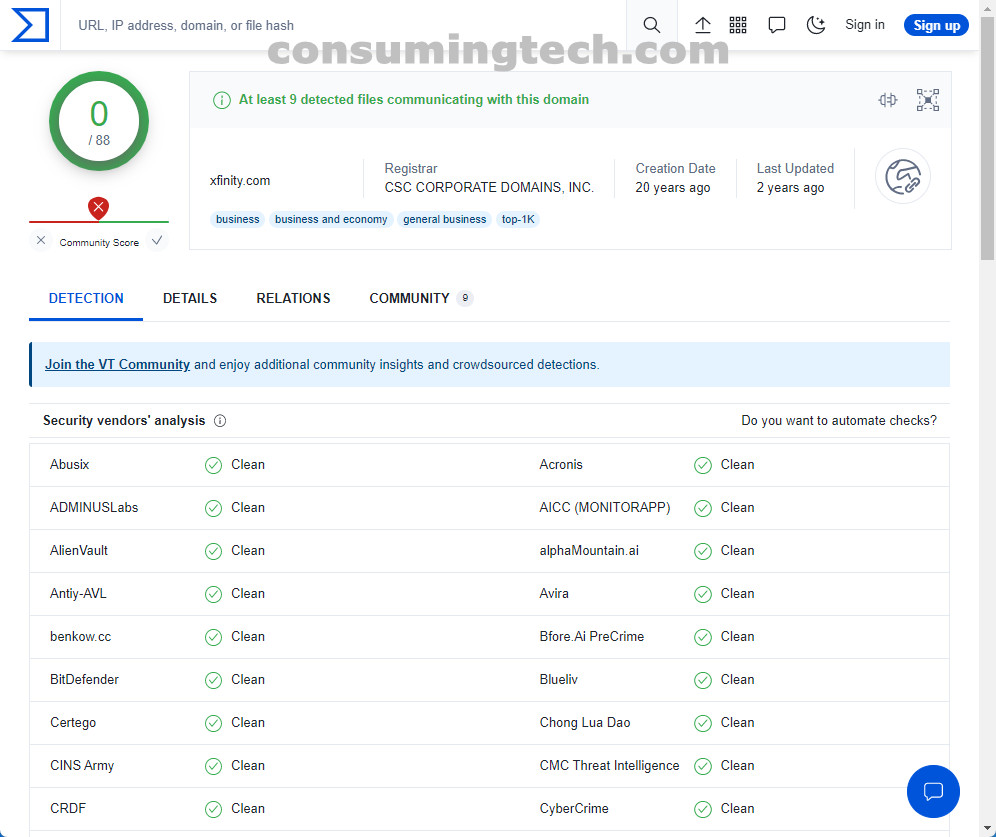Viewport: 996px width, 837px height.
Task: Click the Sign in link
Action: pyautogui.click(x=865, y=25)
